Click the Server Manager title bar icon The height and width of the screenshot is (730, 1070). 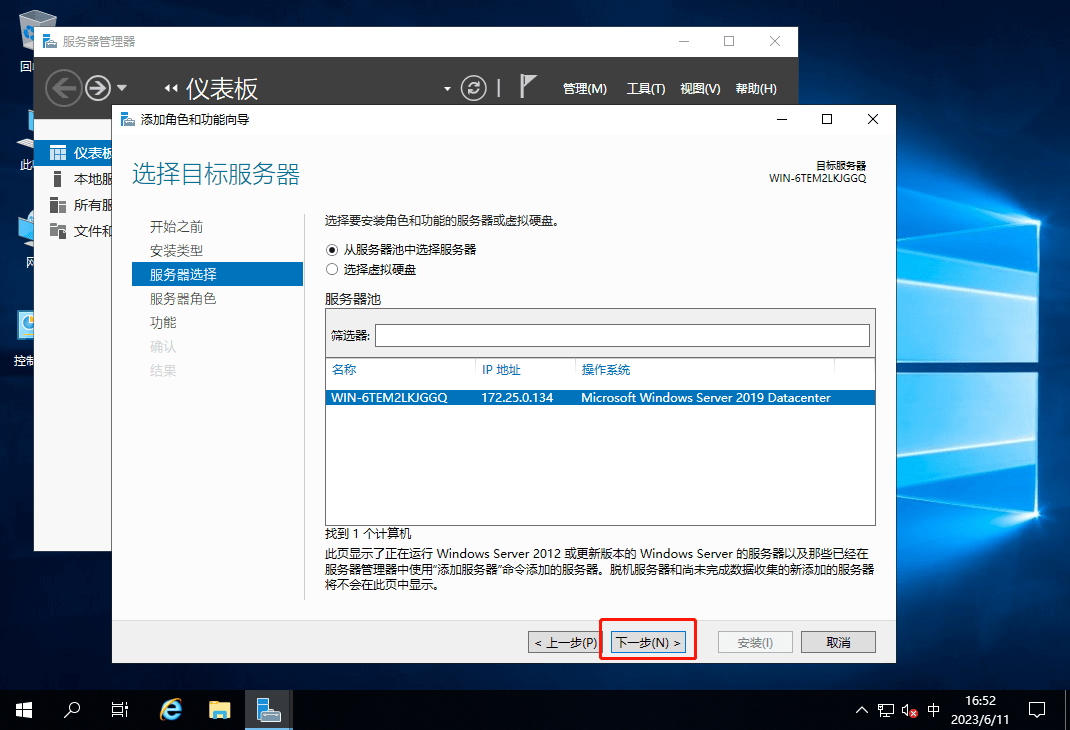tap(50, 42)
